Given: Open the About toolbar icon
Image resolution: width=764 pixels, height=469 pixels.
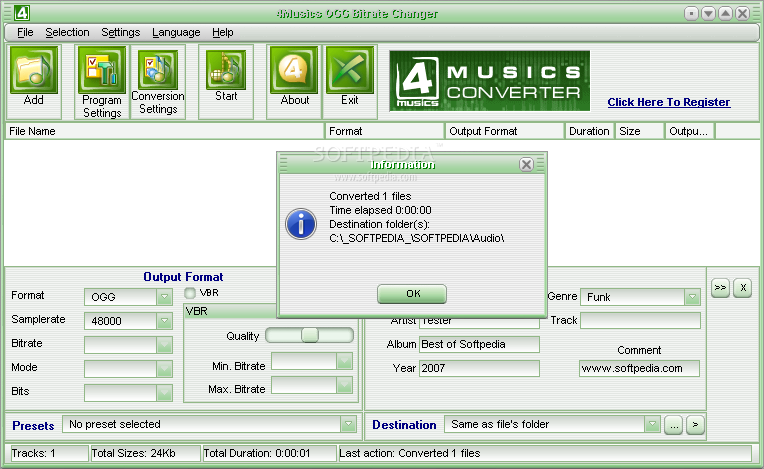Looking at the screenshot, I should coord(294,70).
